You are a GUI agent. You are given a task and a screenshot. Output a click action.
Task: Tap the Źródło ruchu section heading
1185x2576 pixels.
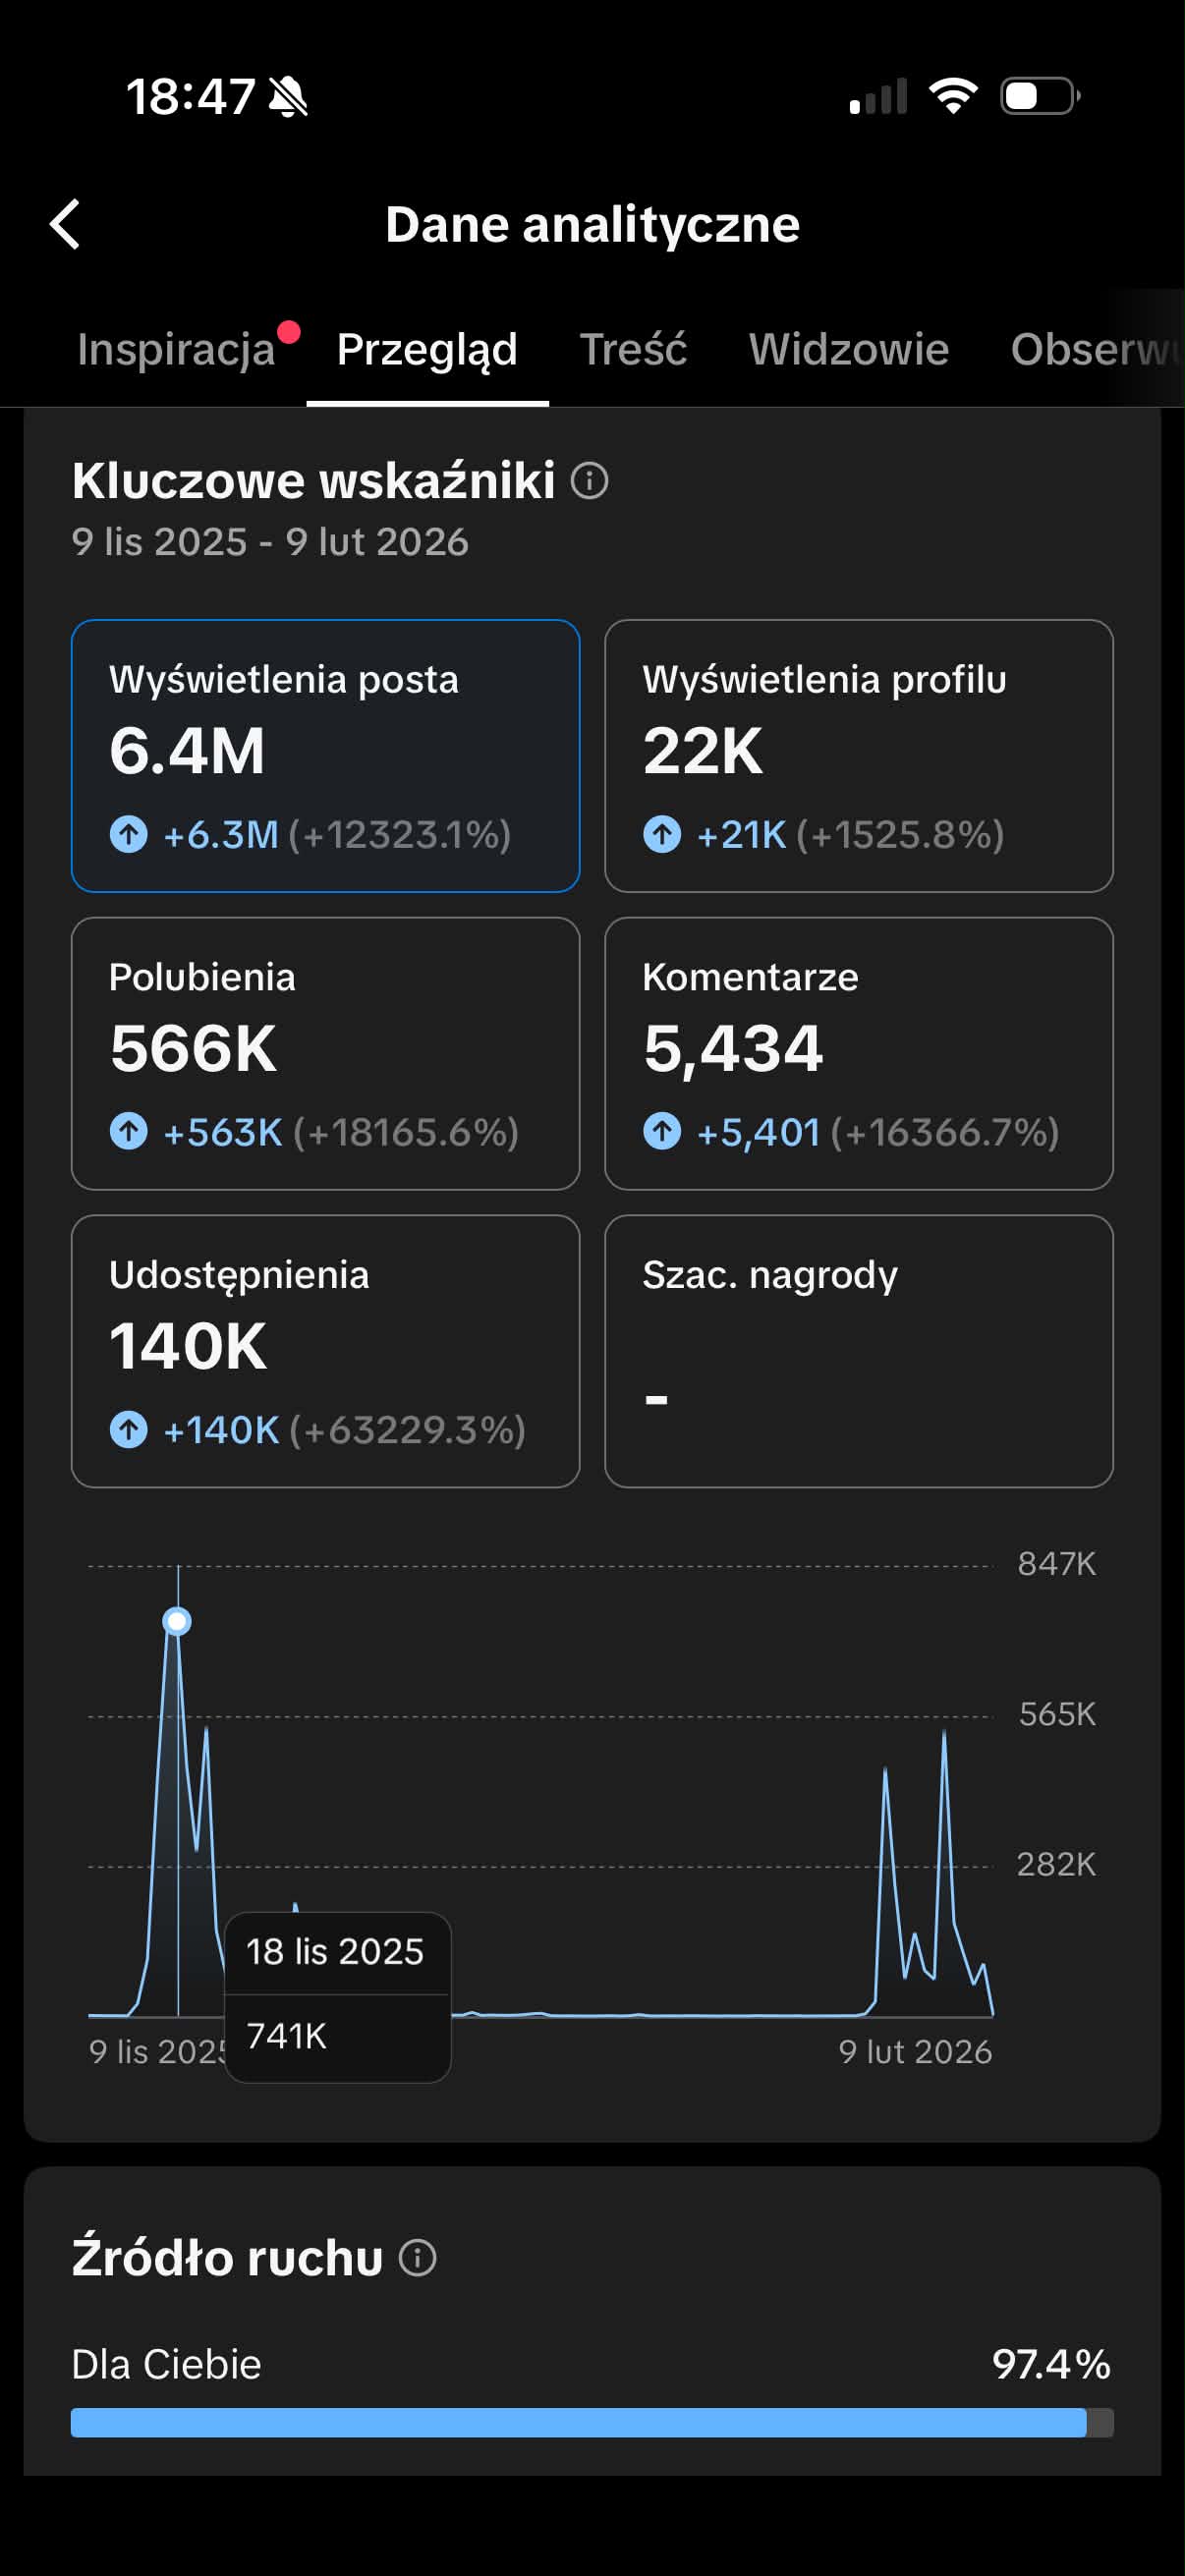(x=227, y=2258)
